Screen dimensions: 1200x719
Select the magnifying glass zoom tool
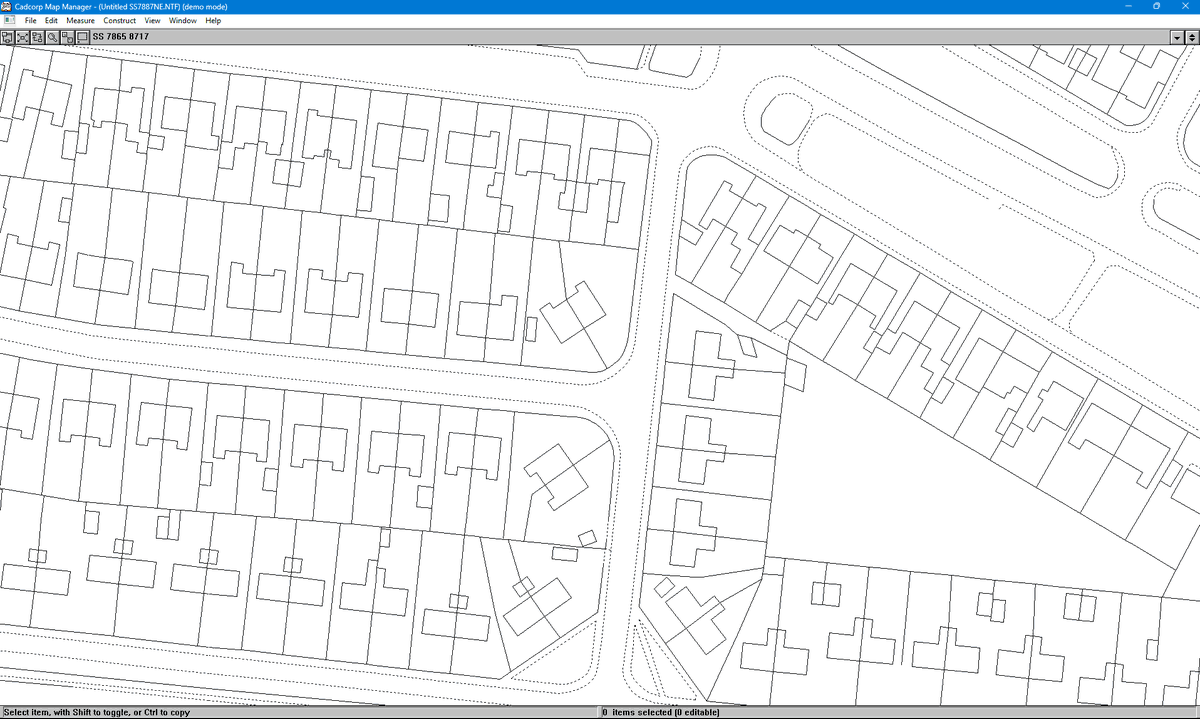pos(52,37)
